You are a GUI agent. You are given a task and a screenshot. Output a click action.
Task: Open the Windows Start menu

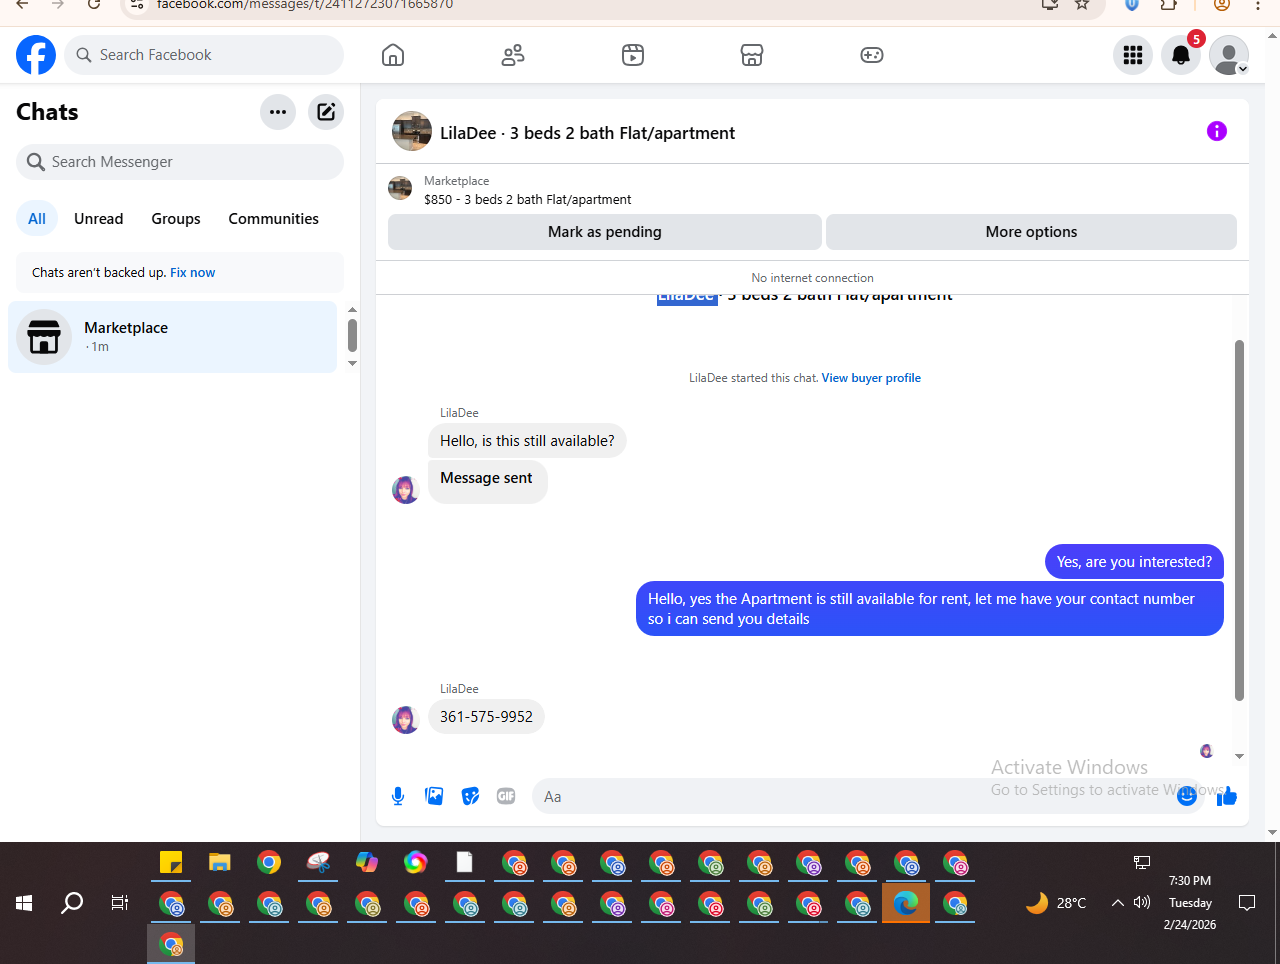click(24, 903)
